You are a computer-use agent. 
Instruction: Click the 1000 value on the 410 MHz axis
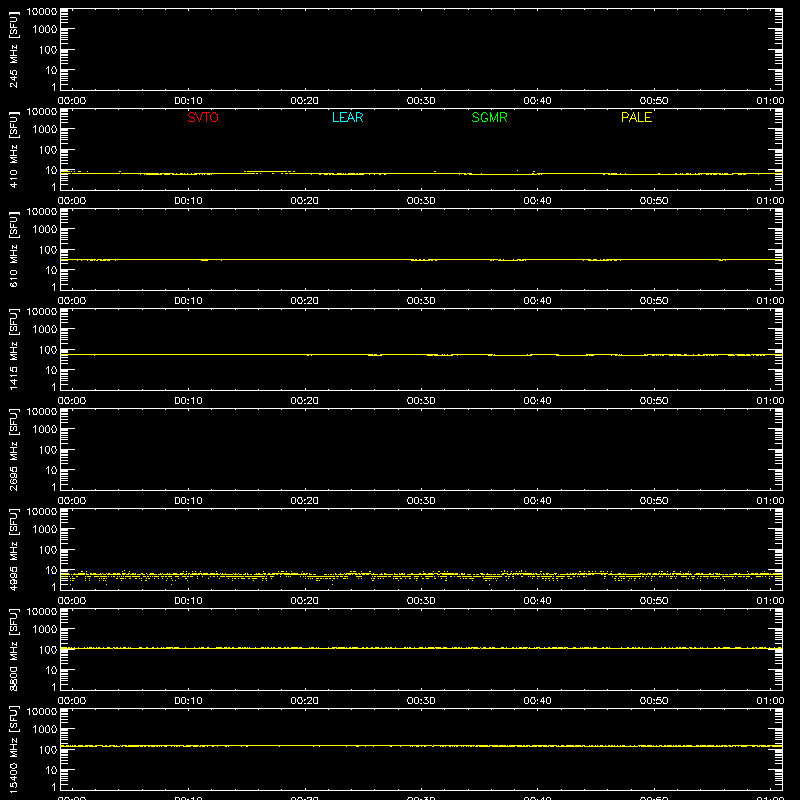(44, 130)
